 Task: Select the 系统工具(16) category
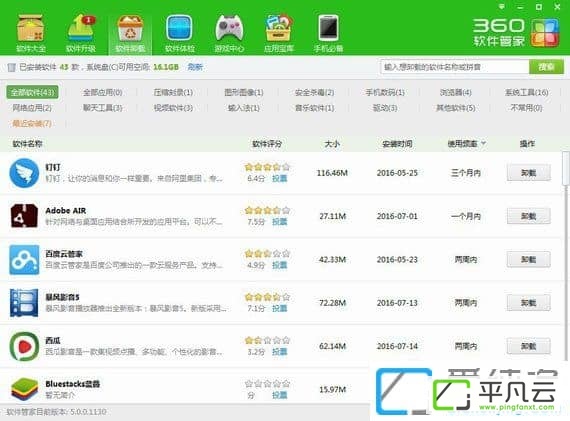526,92
